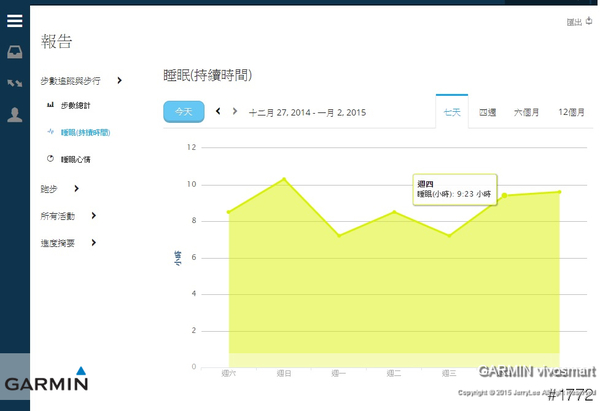This screenshot has height=411, width=600.
Task: Click the 週三 axis label
Action: pos(449,373)
